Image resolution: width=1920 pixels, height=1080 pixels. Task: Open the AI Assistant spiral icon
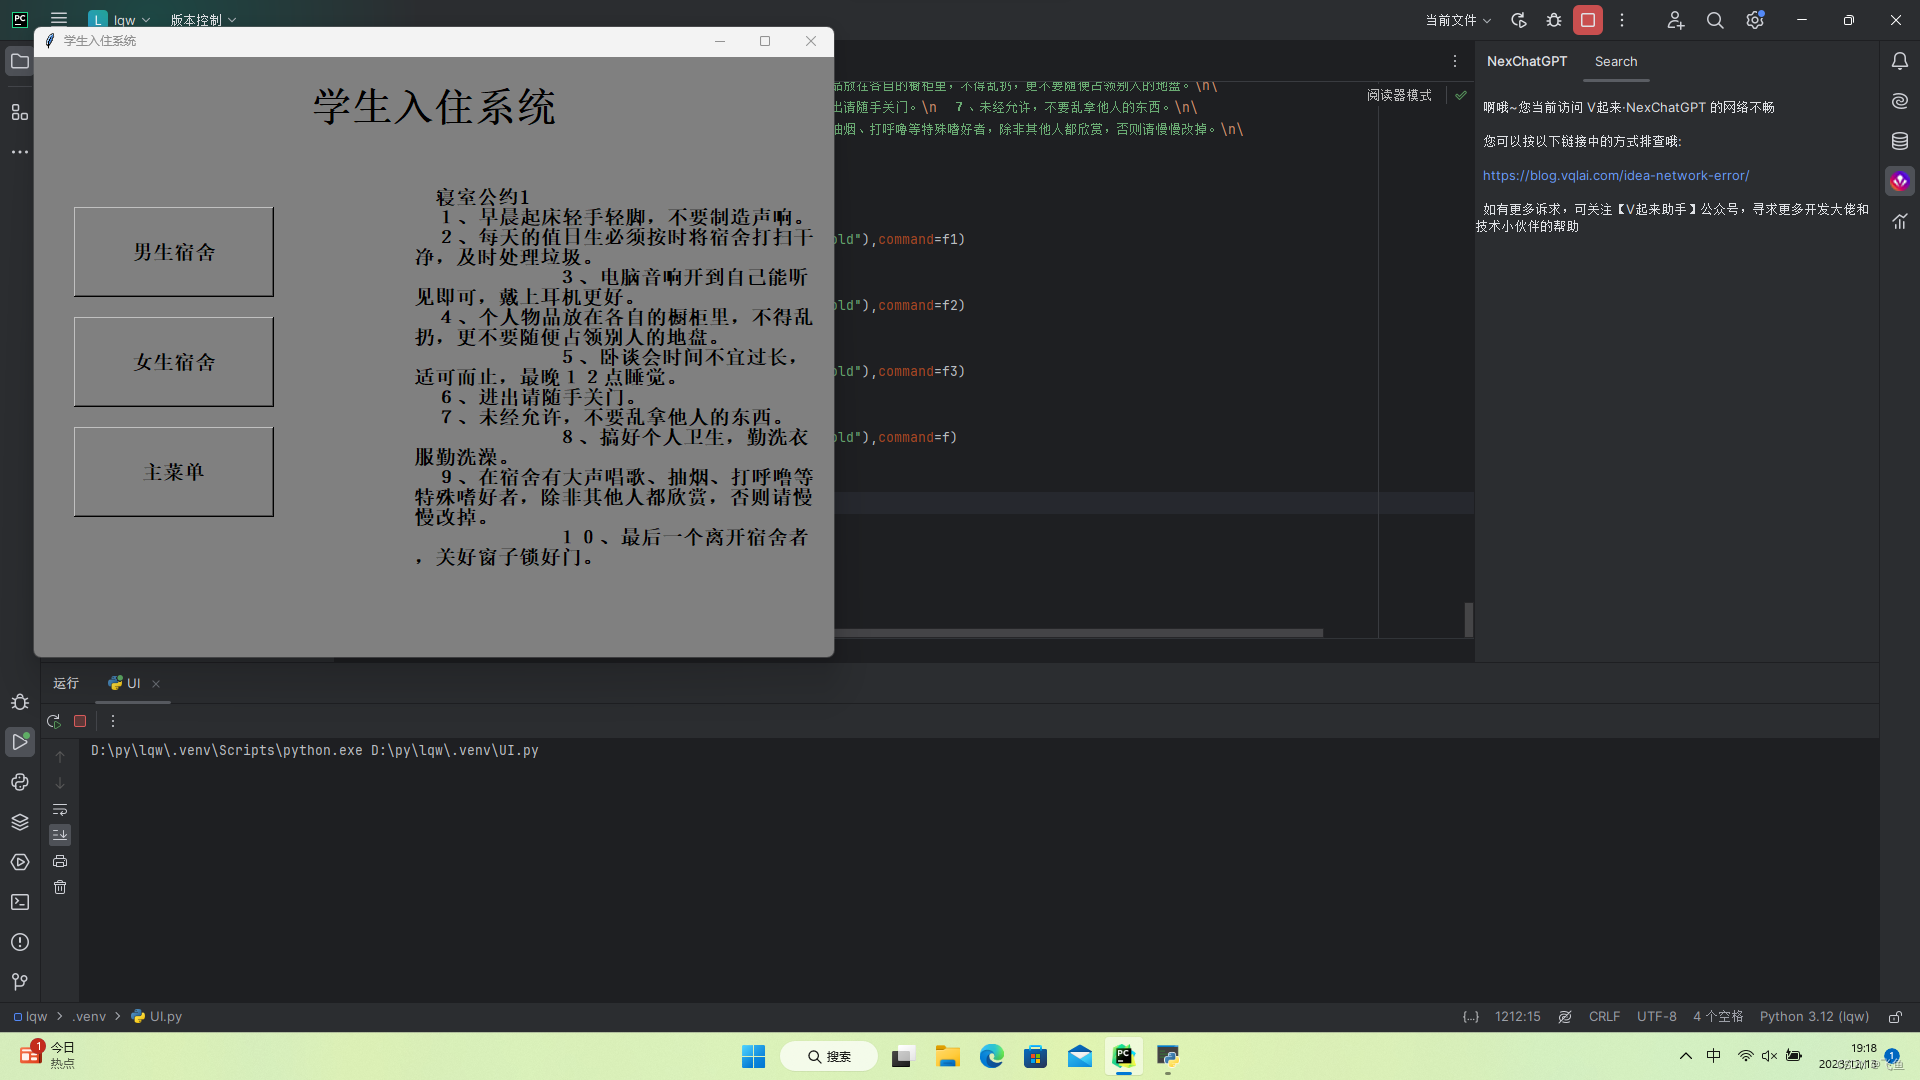tap(1900, 101)
